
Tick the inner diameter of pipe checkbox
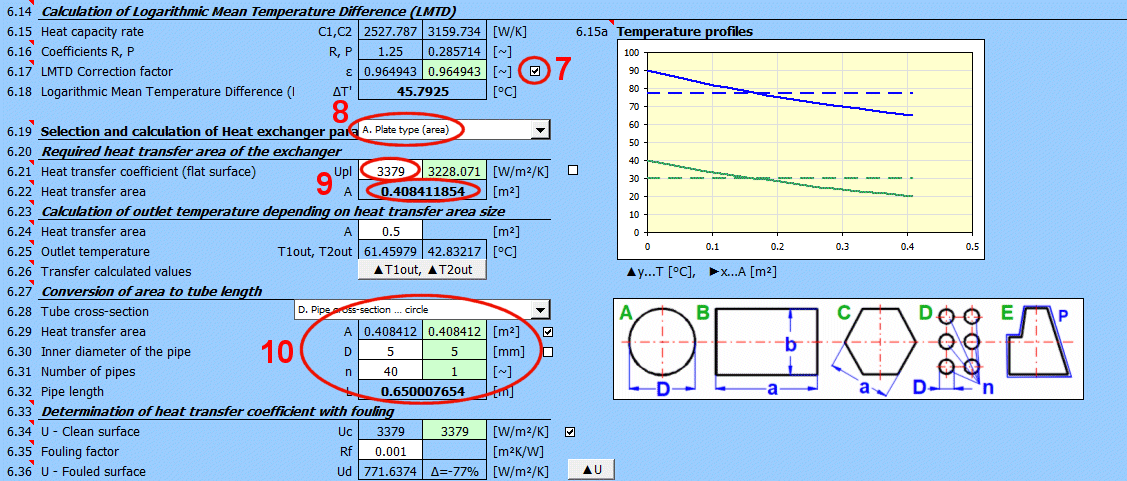pyautogui.click(x=548, y=351)
